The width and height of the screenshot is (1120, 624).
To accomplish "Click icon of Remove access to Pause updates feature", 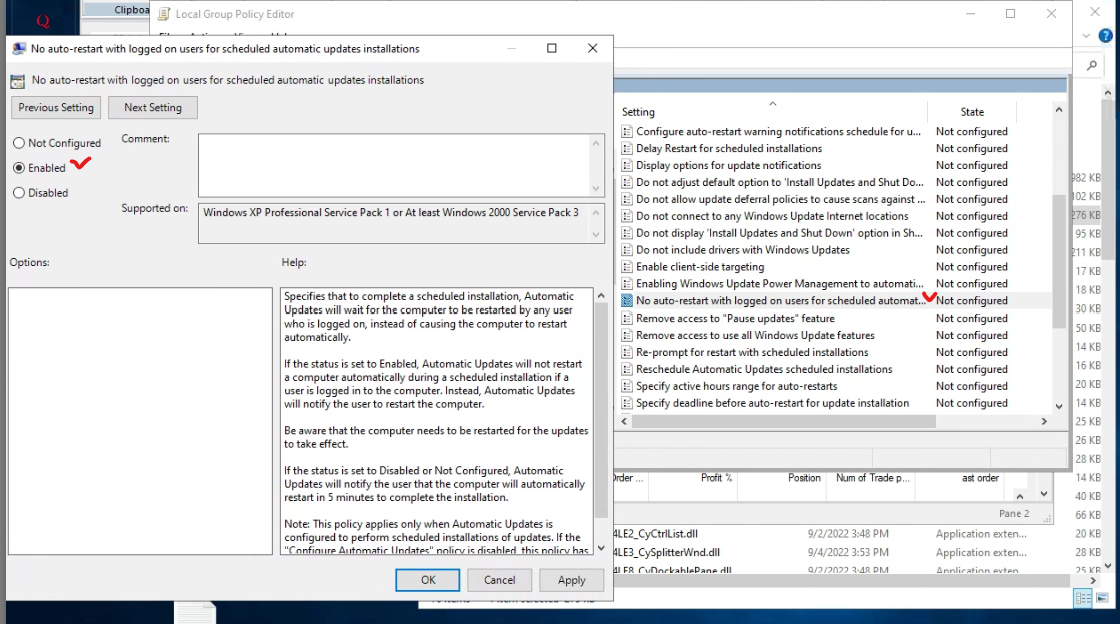I will [x=627, y=318].
